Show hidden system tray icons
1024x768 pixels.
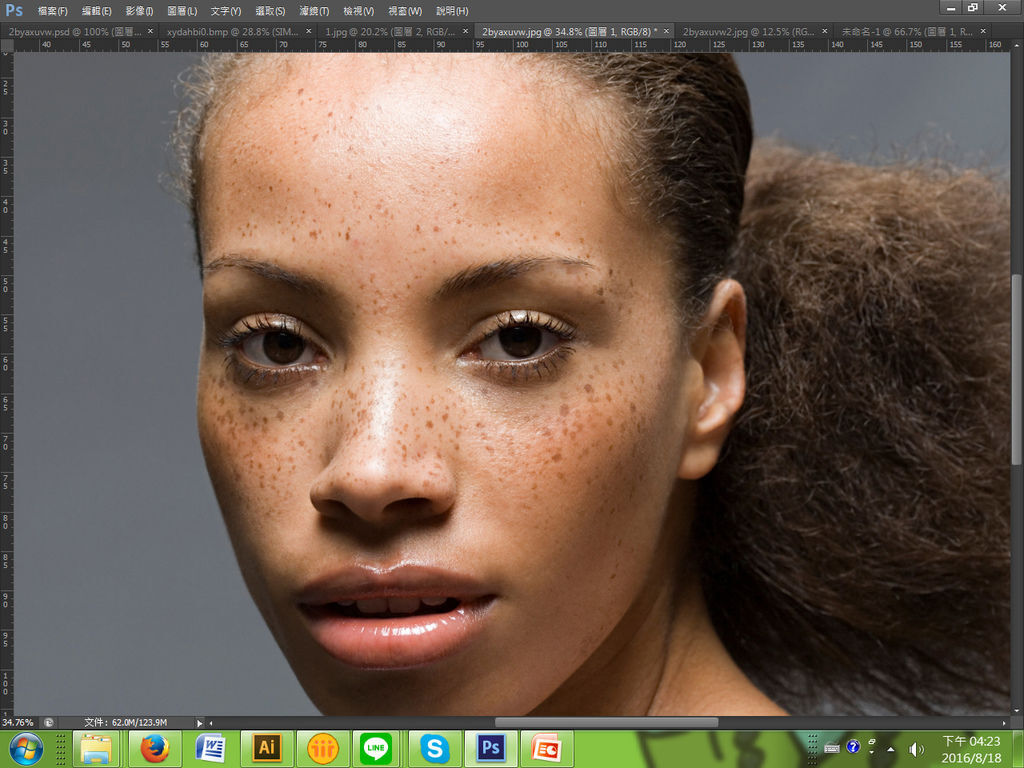(x=891, y=748)
